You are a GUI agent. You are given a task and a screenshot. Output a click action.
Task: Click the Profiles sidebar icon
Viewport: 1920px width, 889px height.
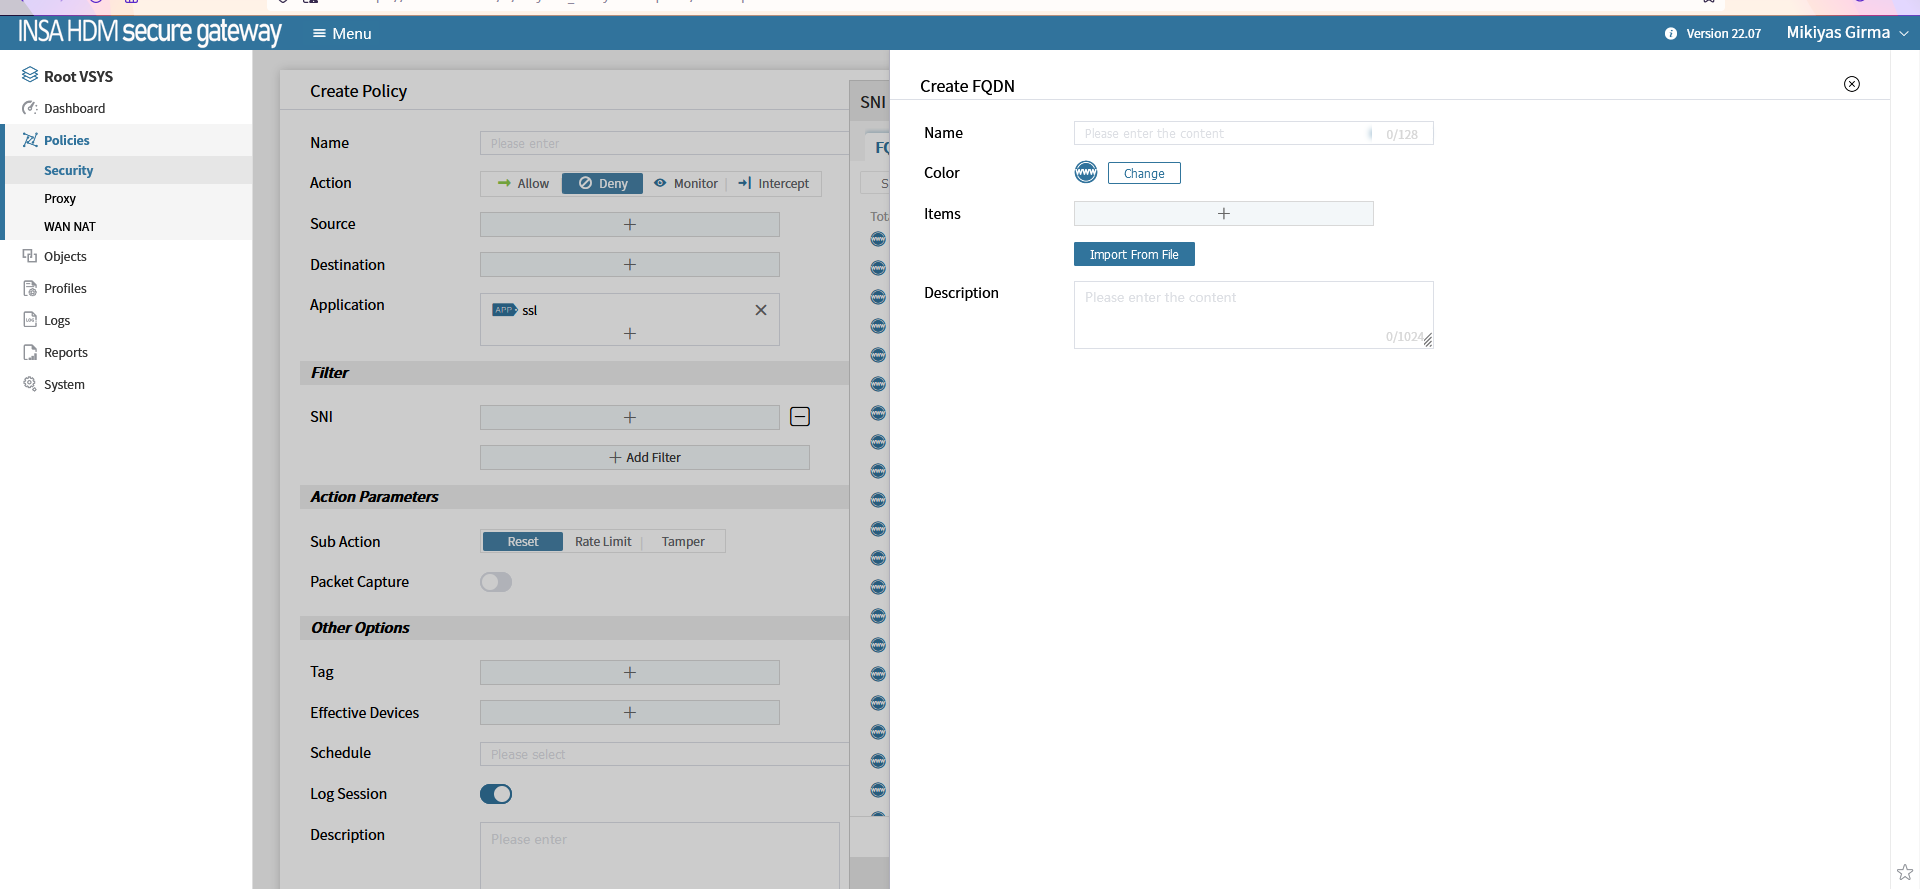click(x=30, y=288)
